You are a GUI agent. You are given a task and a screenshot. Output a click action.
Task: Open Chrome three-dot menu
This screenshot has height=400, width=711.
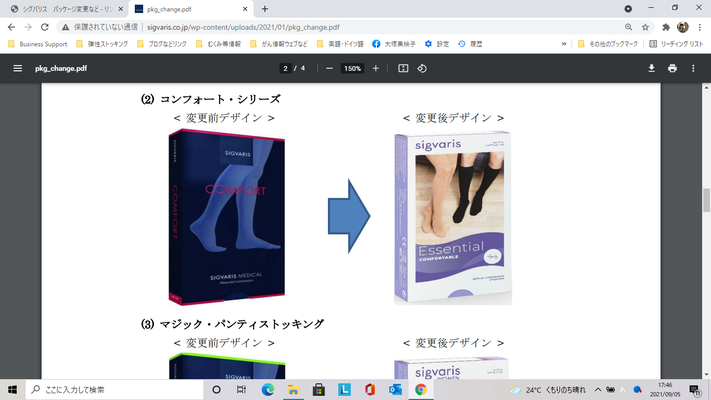(x=700, y=27)
